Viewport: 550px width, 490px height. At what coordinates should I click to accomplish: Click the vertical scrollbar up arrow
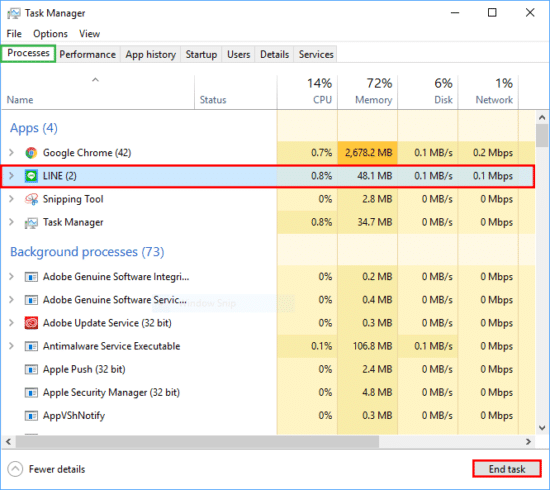click(542, 118)
